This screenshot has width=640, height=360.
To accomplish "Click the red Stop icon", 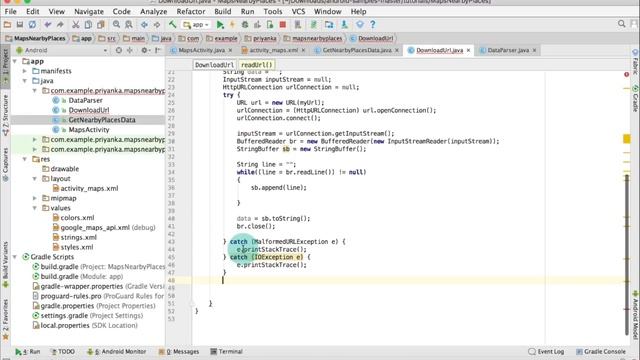I will [x=282, y=25].
